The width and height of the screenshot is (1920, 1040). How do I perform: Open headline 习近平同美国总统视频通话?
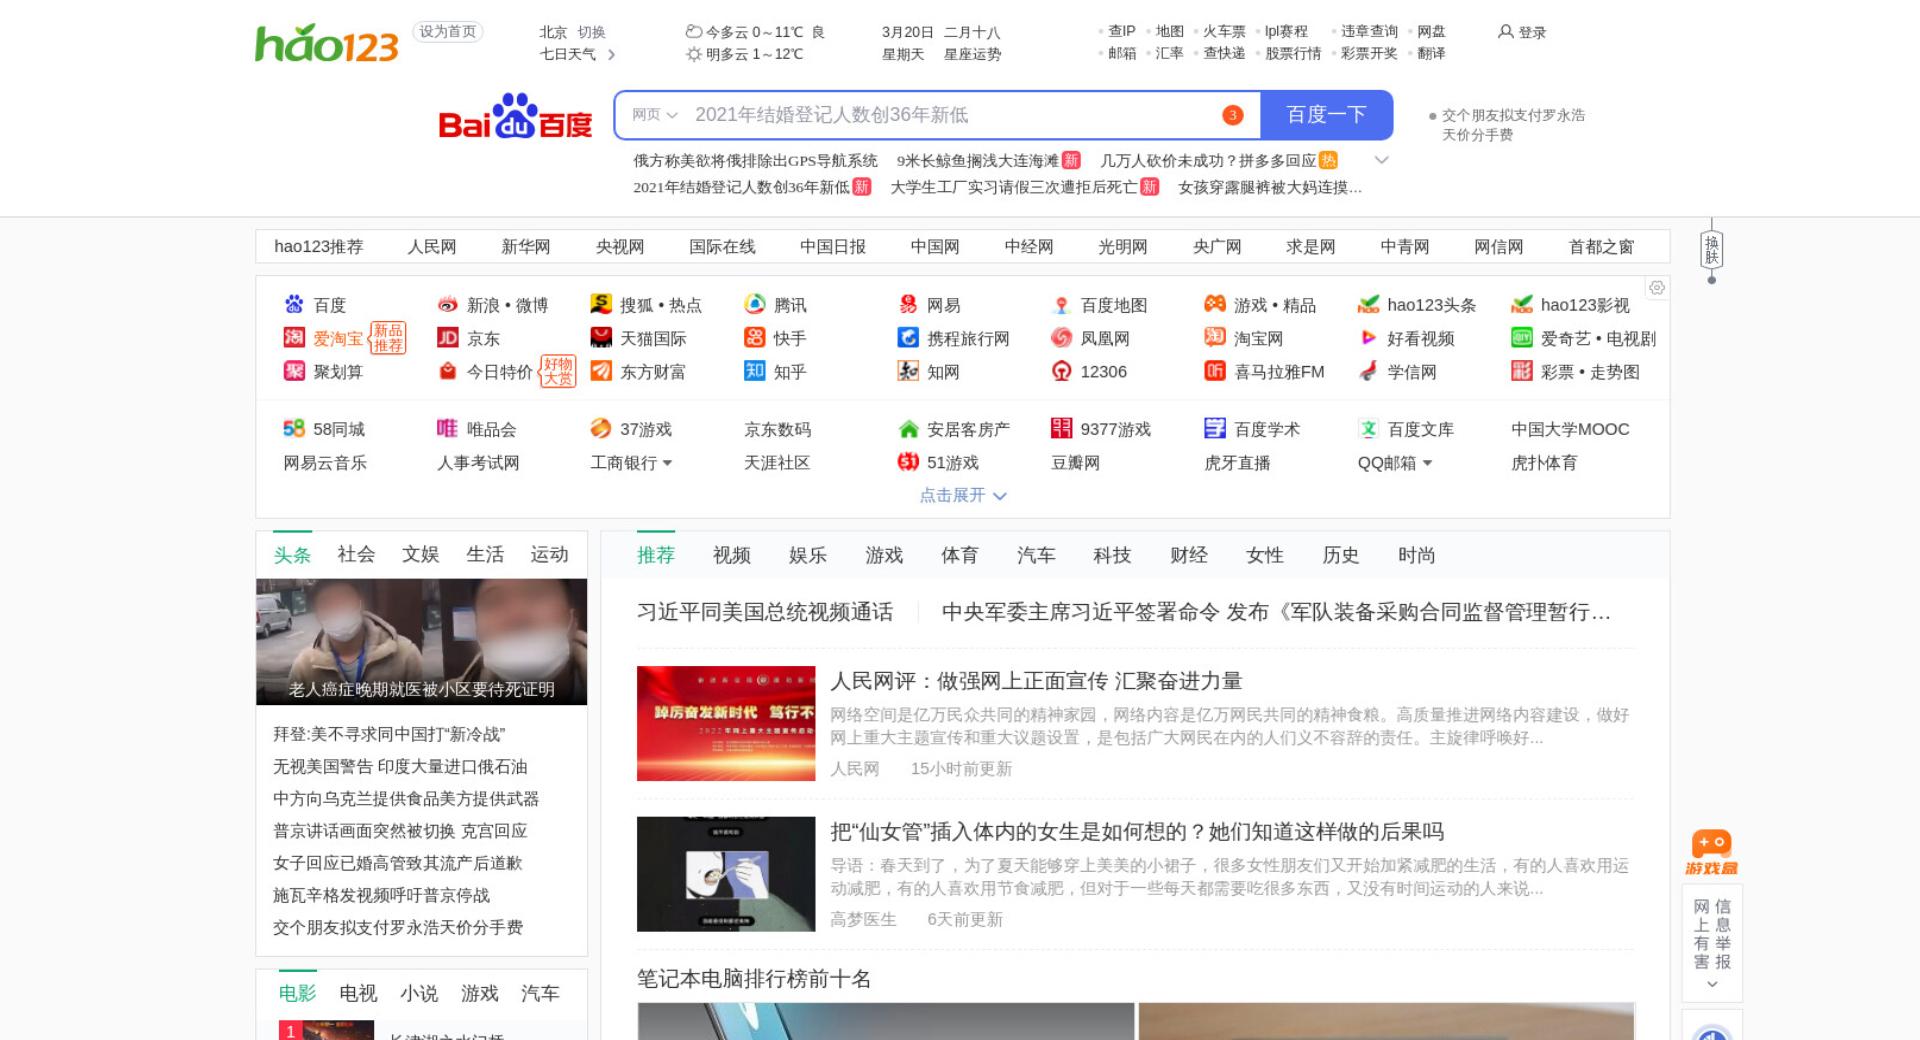point(765,612)
